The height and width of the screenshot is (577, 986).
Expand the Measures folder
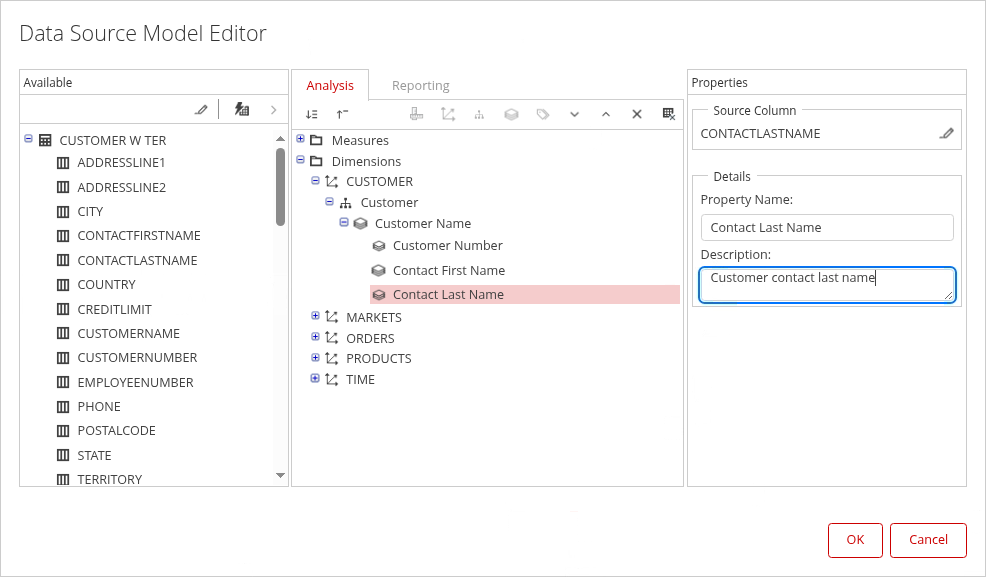(x=300, y=139)
